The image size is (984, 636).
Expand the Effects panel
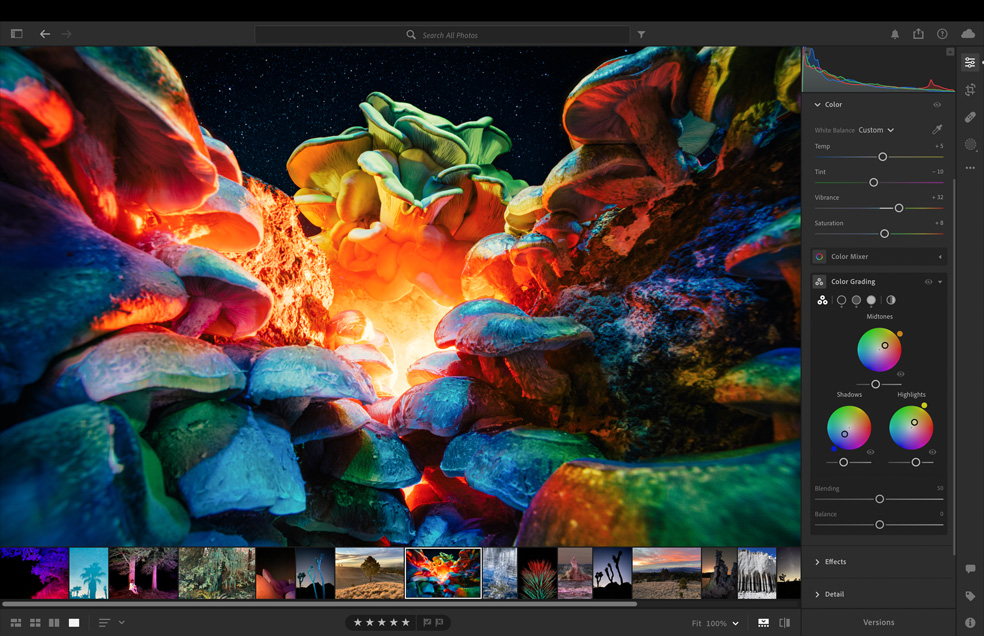(834, 562)
